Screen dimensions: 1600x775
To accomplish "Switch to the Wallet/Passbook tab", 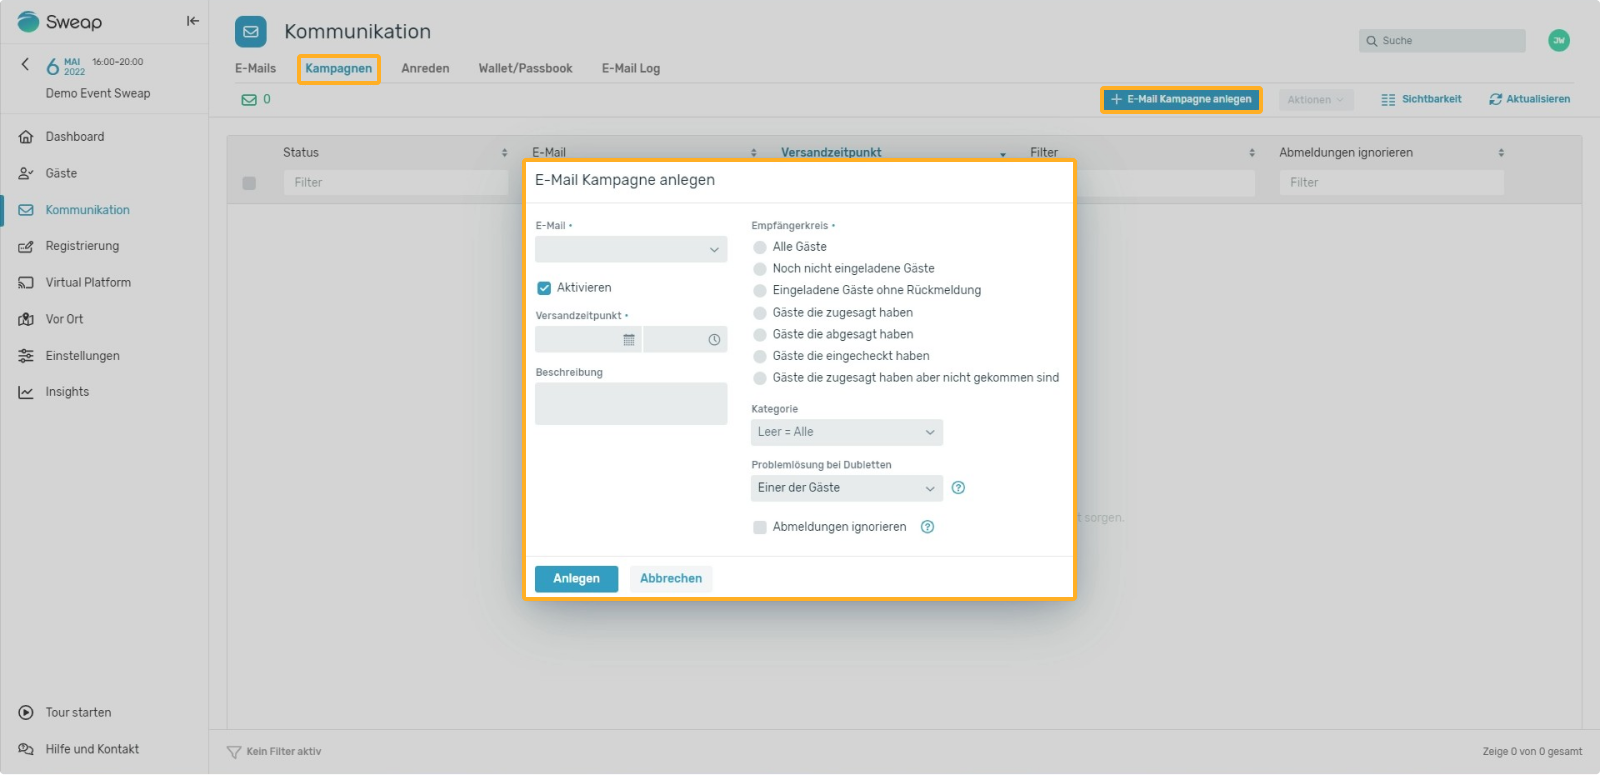I will tap(525, 69).
